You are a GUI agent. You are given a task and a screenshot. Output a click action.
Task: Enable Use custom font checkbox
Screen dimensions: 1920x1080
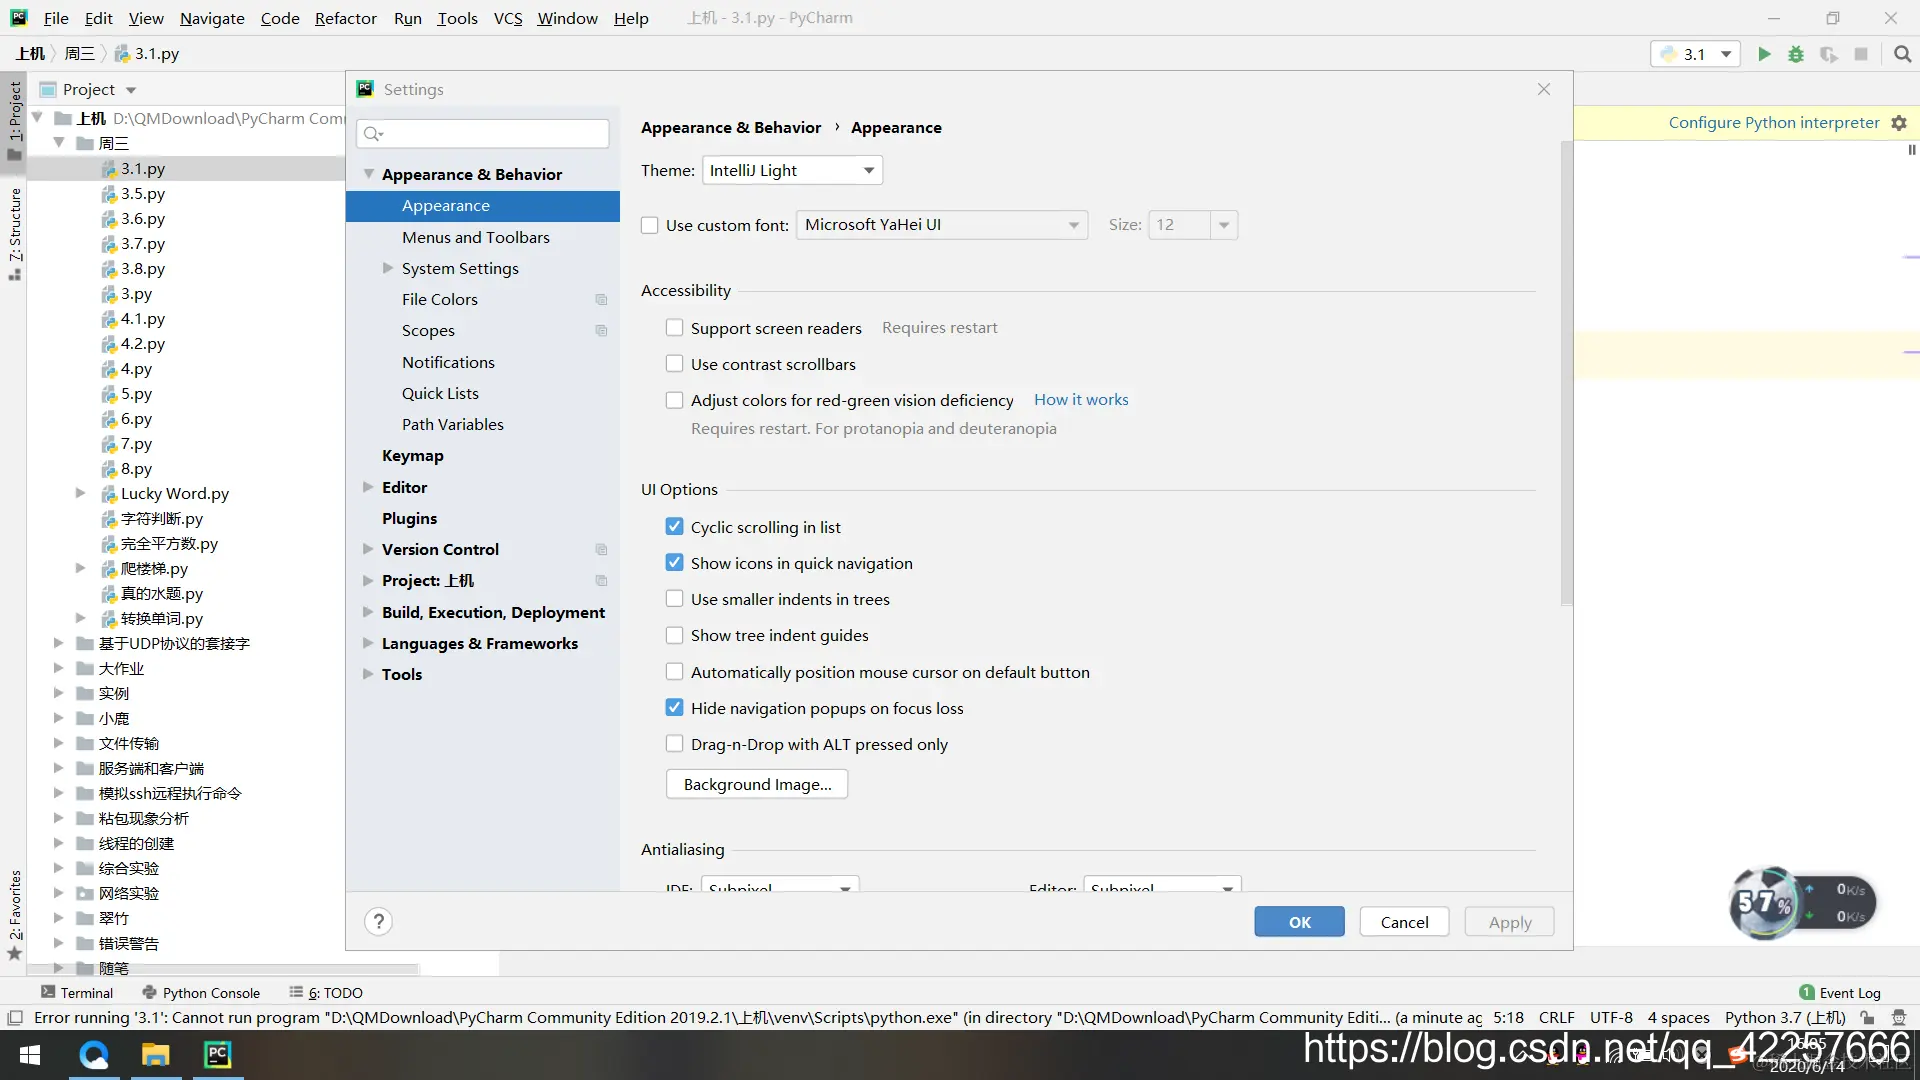(650, 225)
